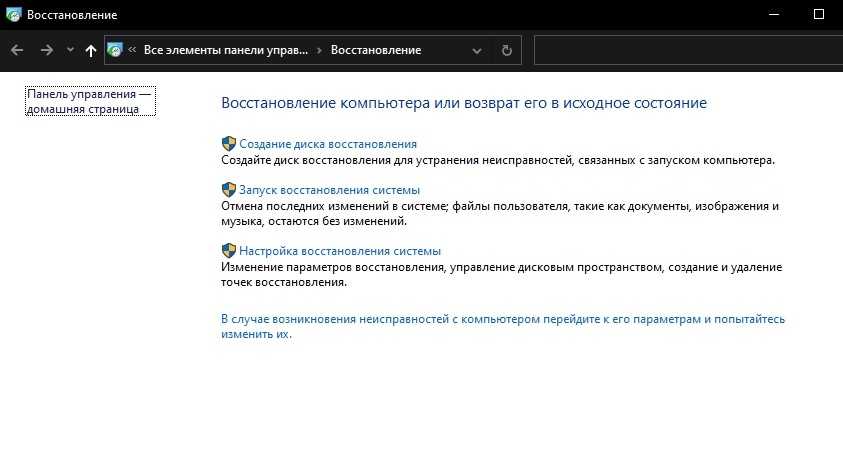843x453 pixels.
Task: Open the window icon menu in title bar
Action: tap(12, 15)
